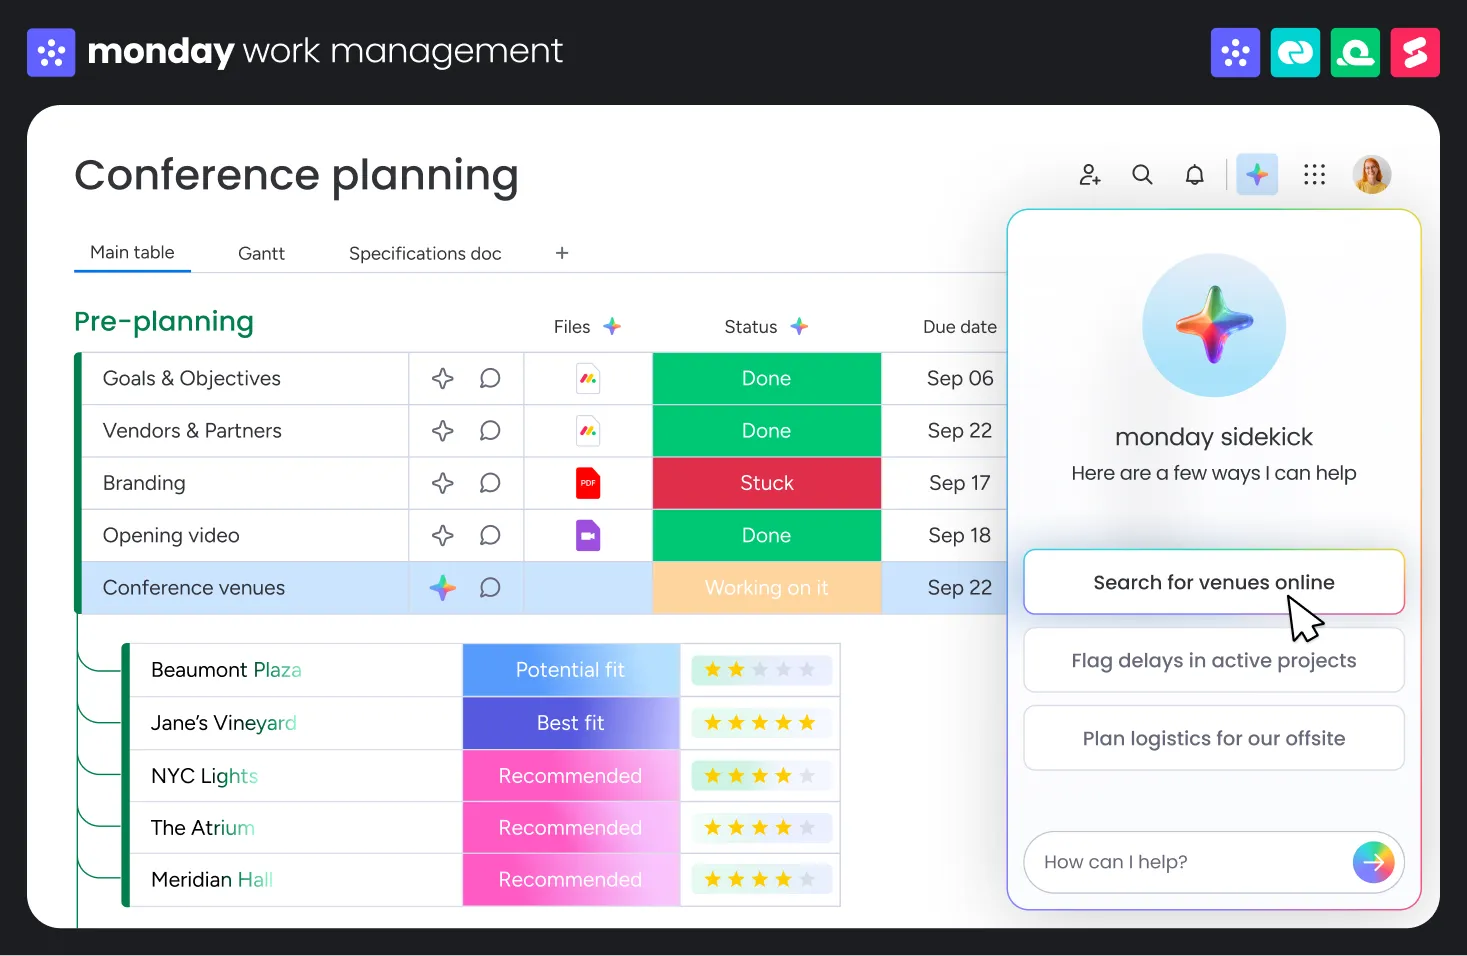Screen dimensions: 1467x956
Task: Change Vendors & Partners Done status
Action: point(767,431)
